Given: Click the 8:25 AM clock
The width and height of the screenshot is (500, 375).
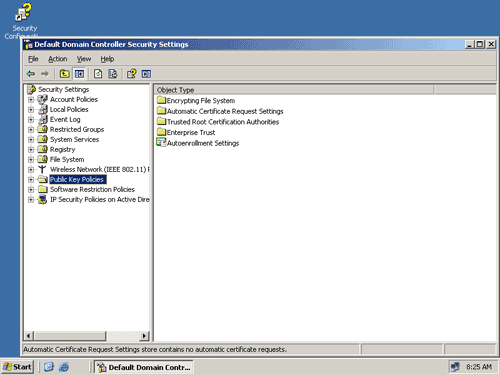Looking at the screenshot, I should coord(479,367).
